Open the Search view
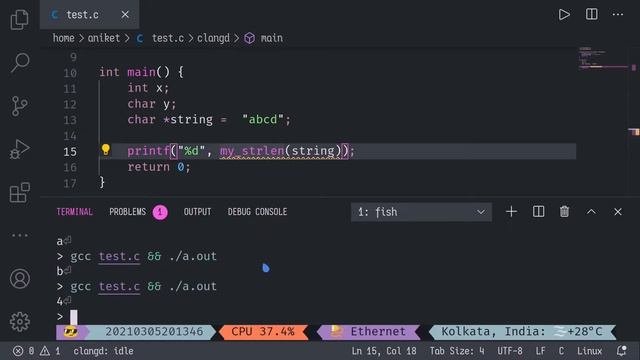This screenshot has width=640, height=360. tap(20, 62)
